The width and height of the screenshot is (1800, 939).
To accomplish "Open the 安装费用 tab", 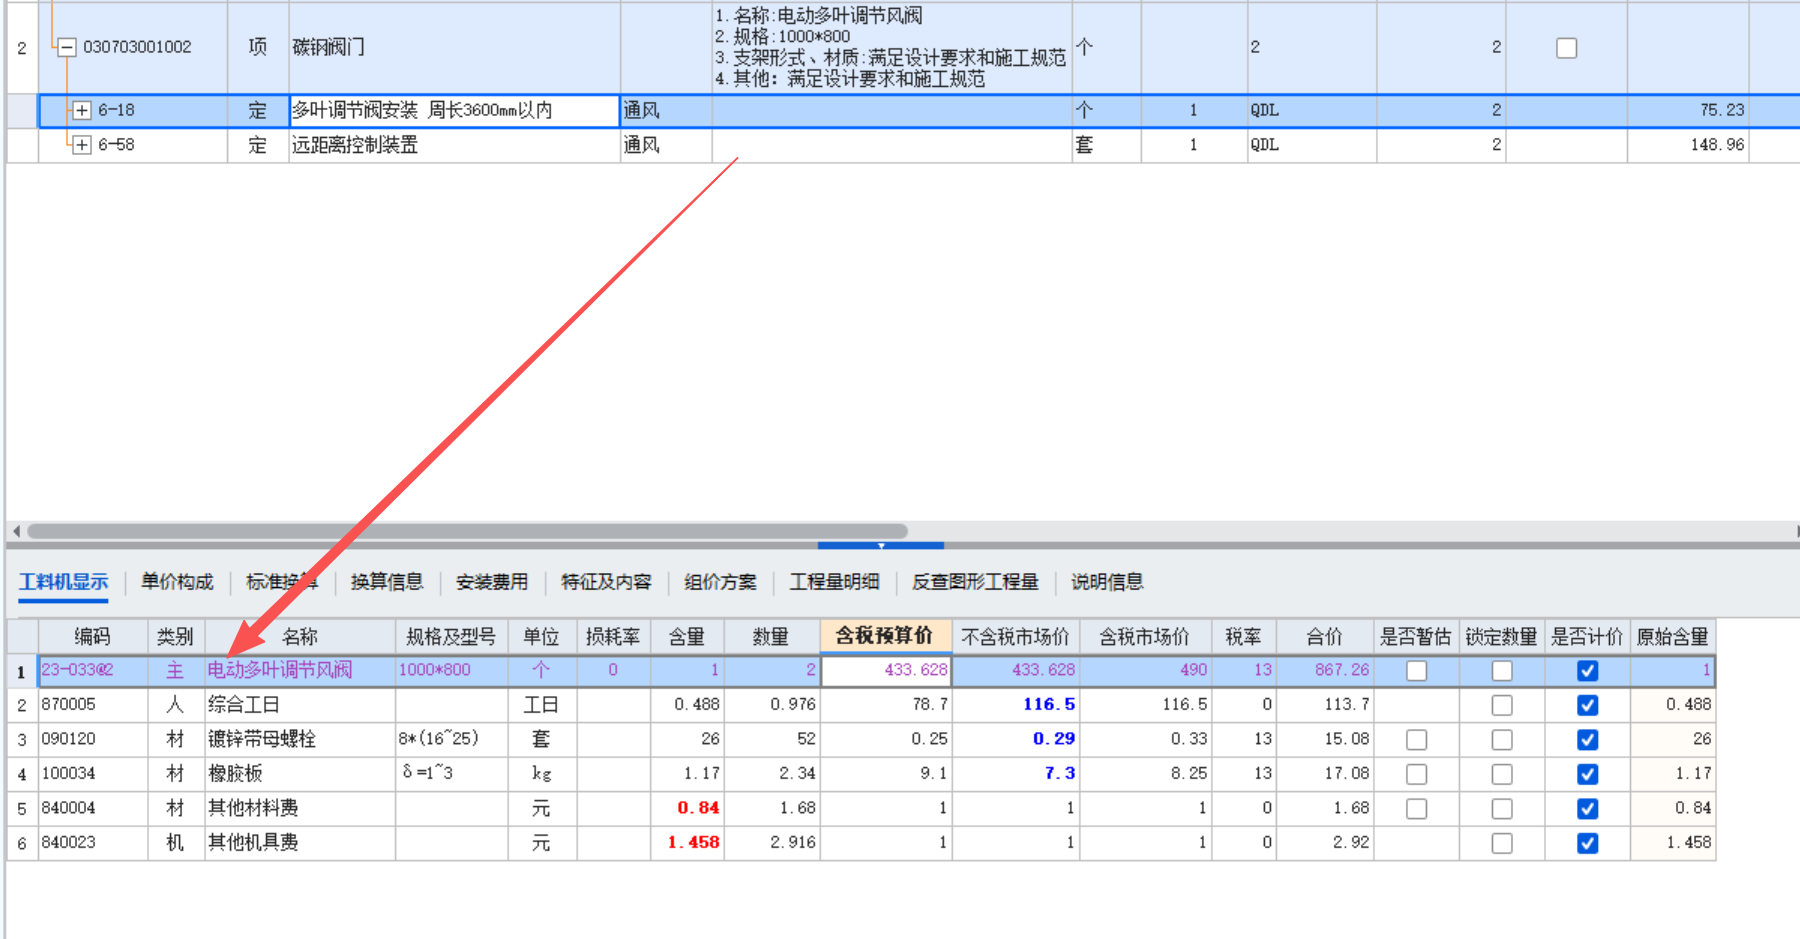I will pos(491,581).
